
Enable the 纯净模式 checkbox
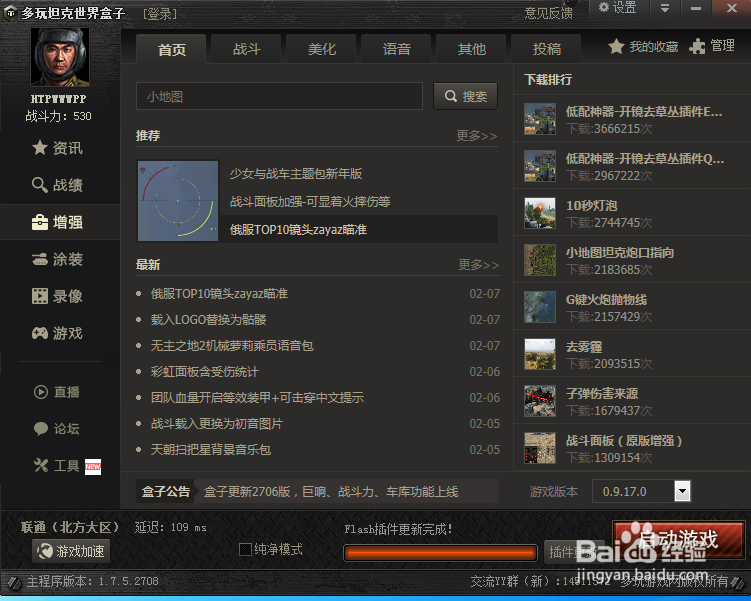point(245,549)
